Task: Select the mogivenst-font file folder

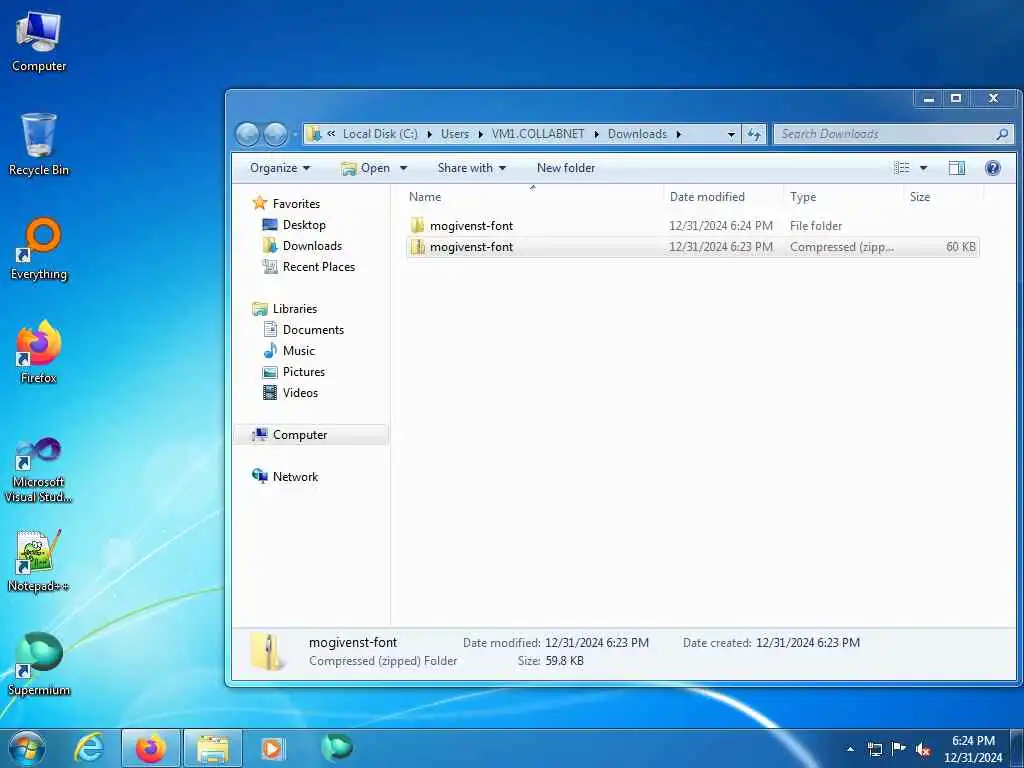Action: (x=692, y=226)
